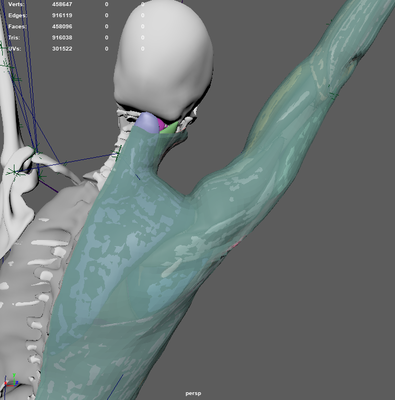Image resolution: width=395 pixels, height=400 pixels.
Task: Select the magenta neck muscle object
Action: [x=161, y=125]
